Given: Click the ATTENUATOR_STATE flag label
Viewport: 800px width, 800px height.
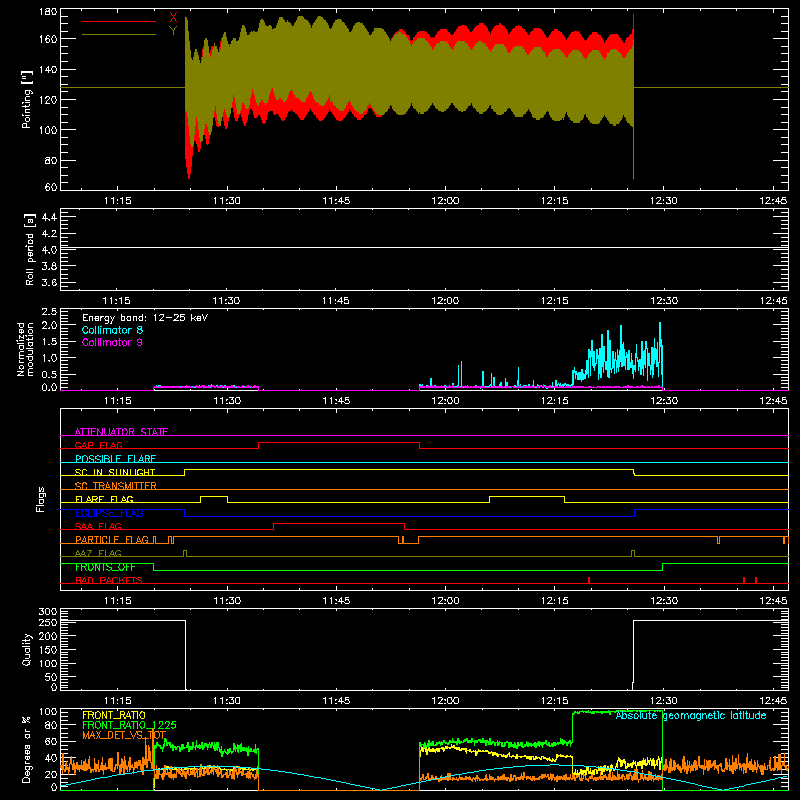Looking at the screenshot, I should (x=121, y=432).
